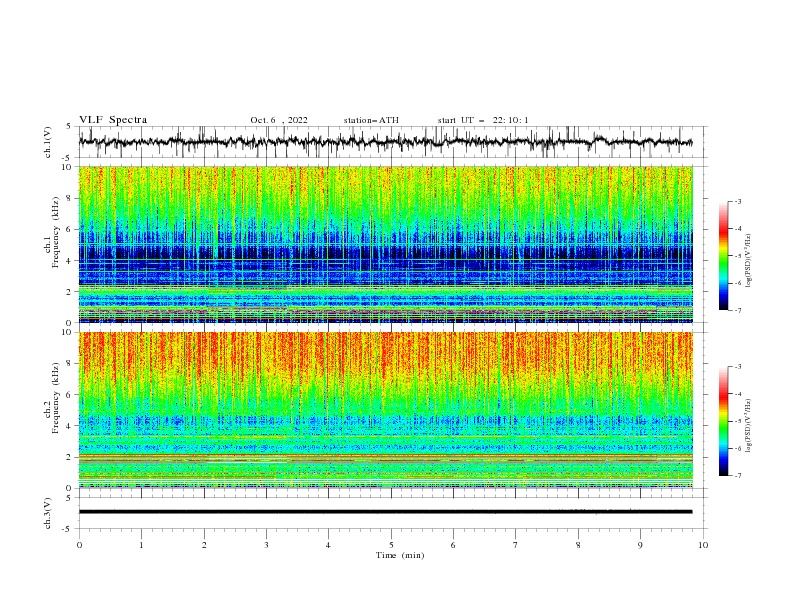
Task: Click the "-7" tick on ch.1 color bar
Action: (738, 310)
